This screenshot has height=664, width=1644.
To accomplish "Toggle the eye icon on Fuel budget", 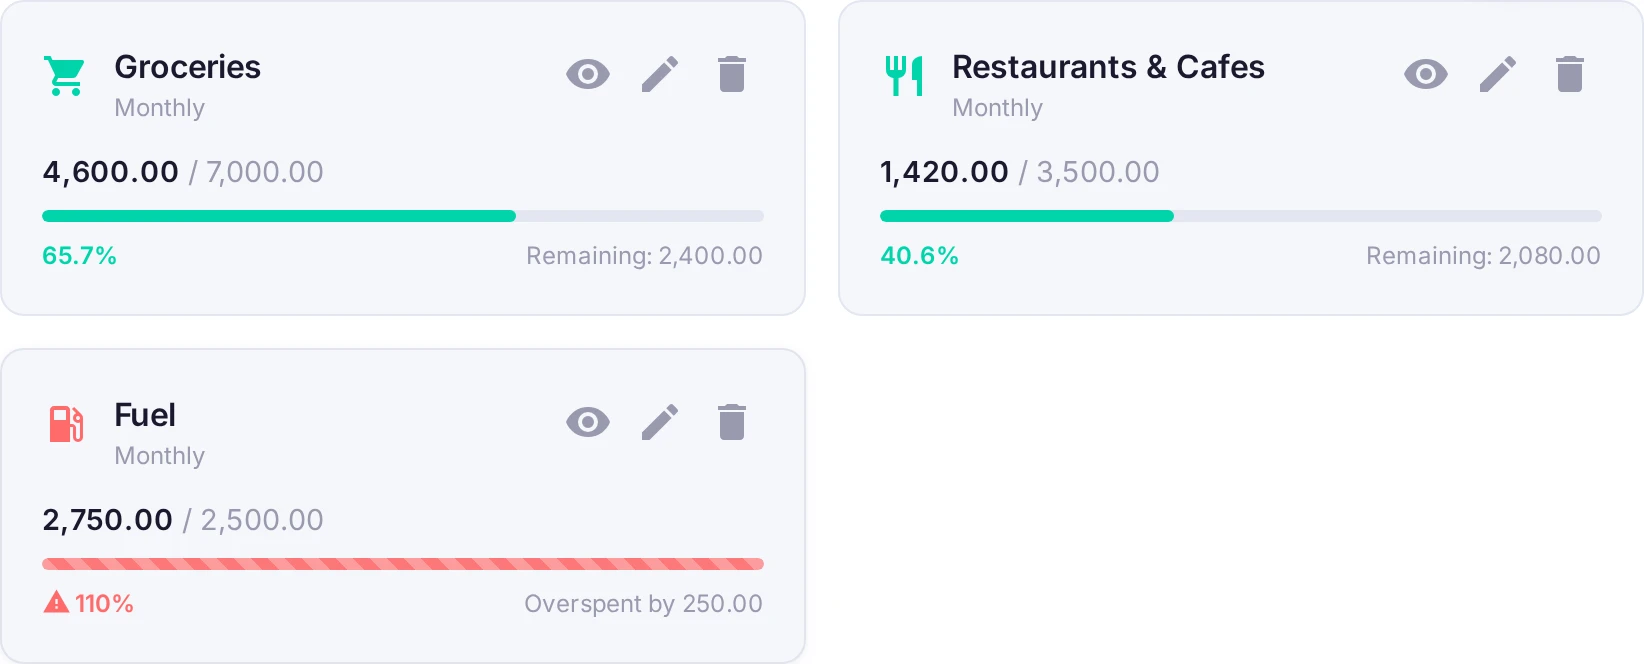I will coord(588,422).
